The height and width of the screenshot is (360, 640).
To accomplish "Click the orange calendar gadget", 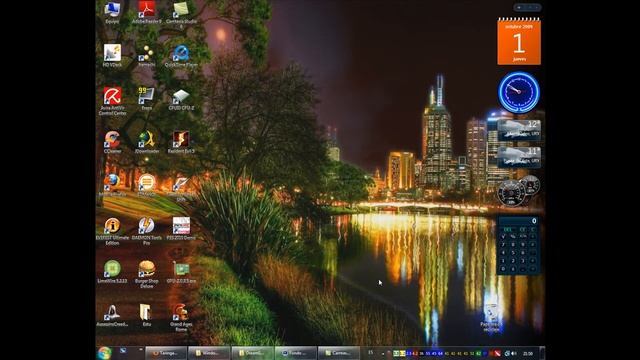I will click(519, 42).
